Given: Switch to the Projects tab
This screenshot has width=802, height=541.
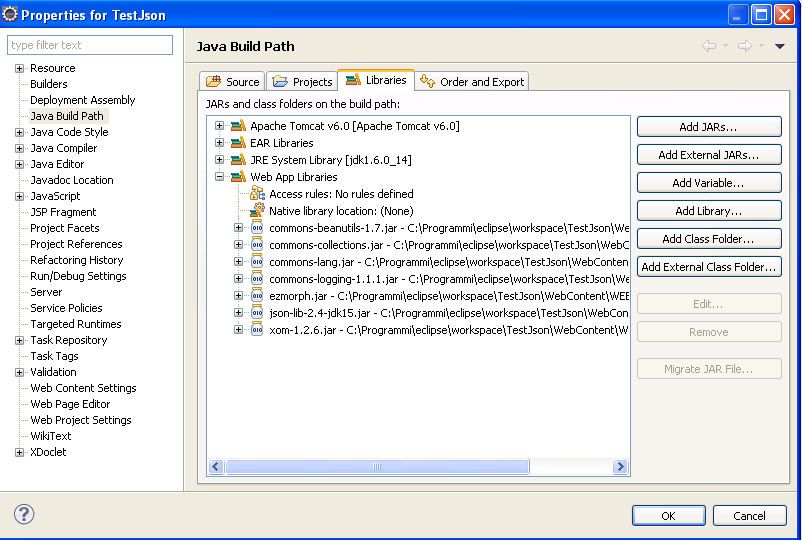Looking at the screenshot, I should point(302,81).
